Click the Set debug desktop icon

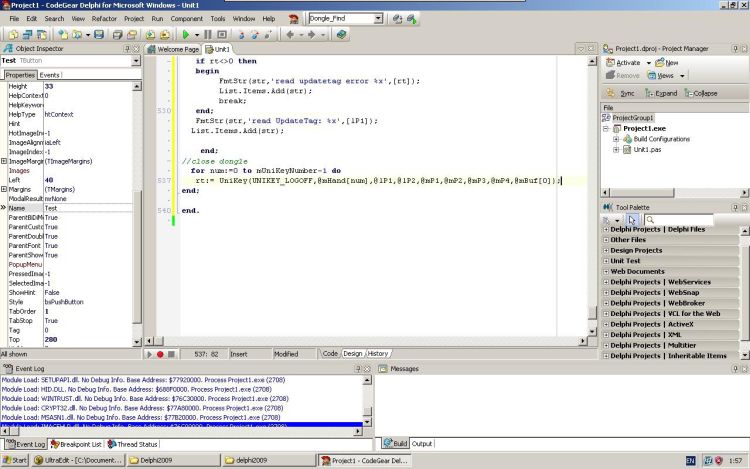[411, 19]
